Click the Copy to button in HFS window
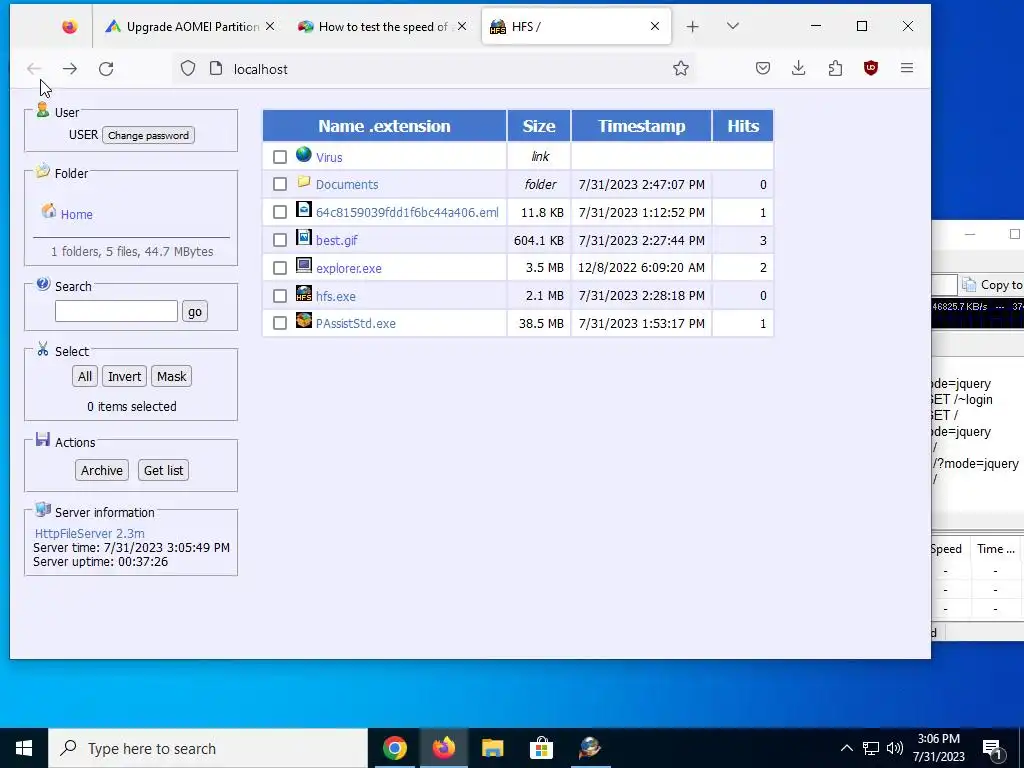The height and width of the screenshot is (768, 1024). click(x=993, y=285)
